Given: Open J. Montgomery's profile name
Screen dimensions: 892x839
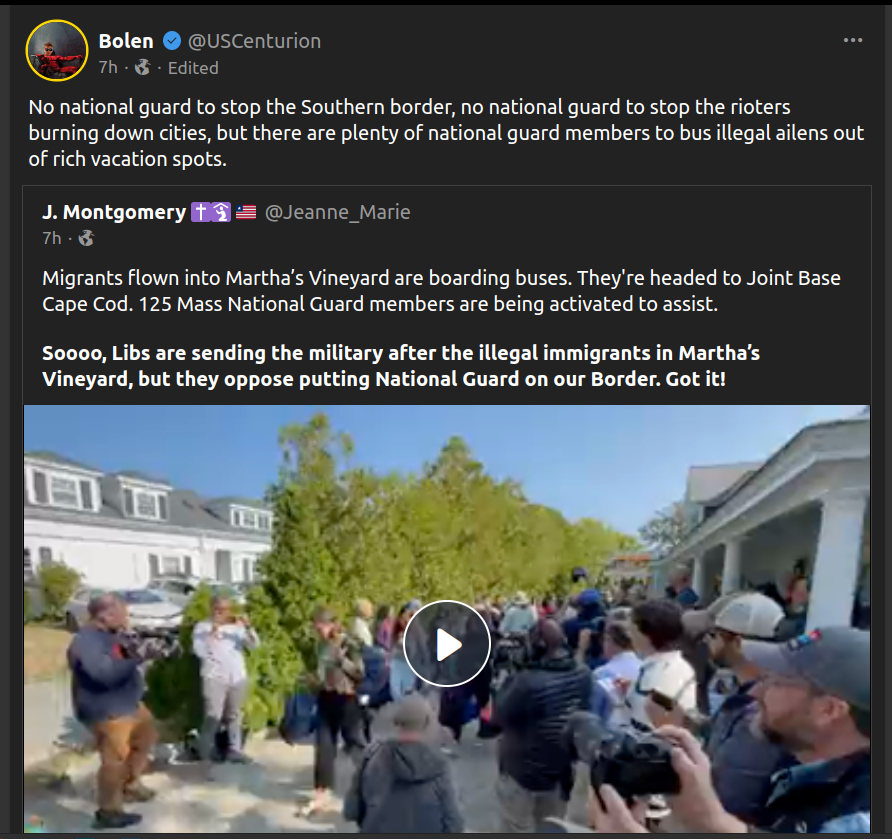Looking at the screenshot, I should point(114,212).
